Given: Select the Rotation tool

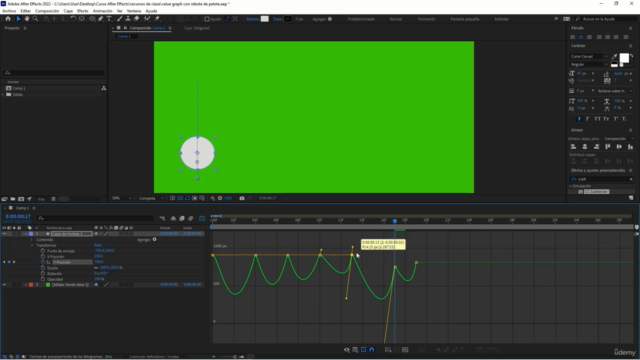Looking at the screenshot, I should (x=73, y=19).
